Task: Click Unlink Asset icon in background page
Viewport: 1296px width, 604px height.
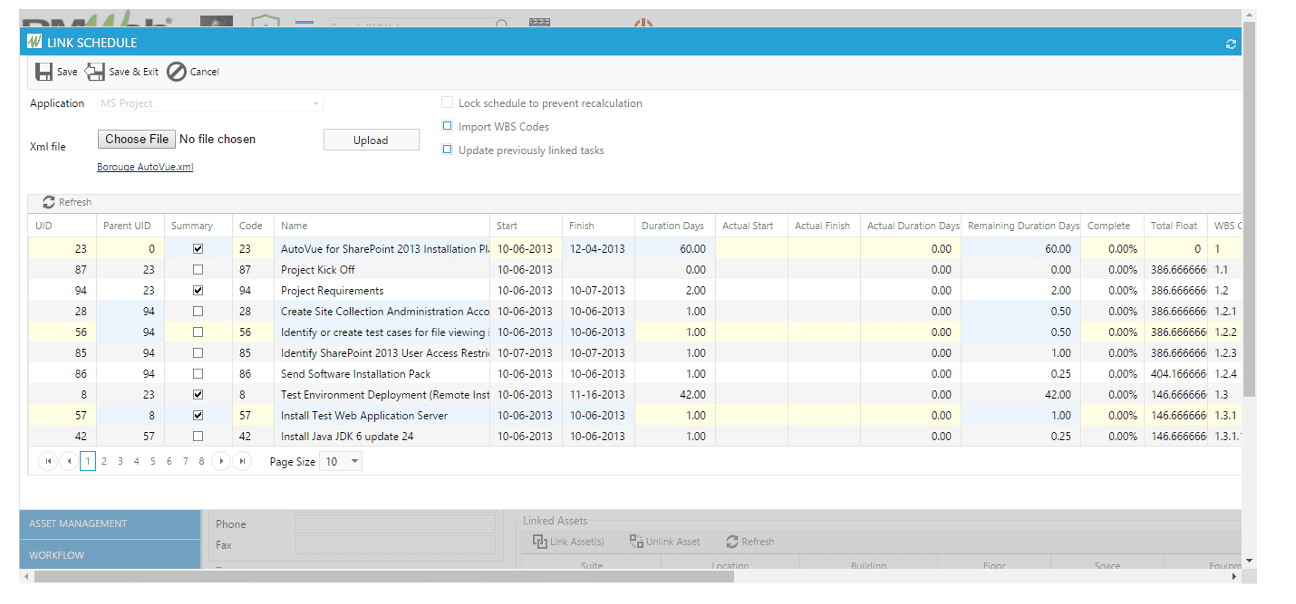Action: coord(636,541)
